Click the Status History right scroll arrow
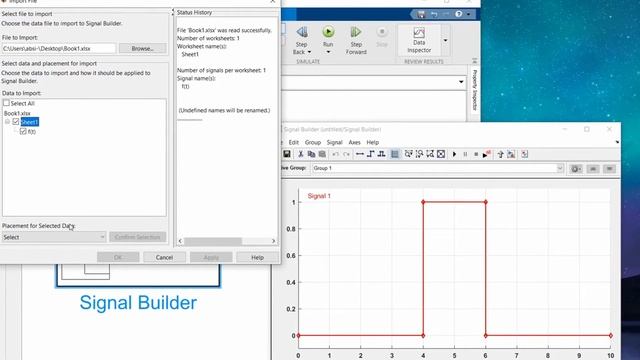640x360 pixels. [273, 241]
